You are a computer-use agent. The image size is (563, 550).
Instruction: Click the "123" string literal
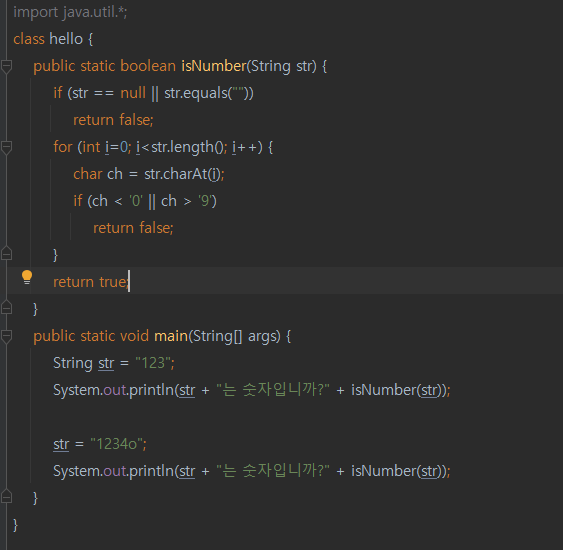[x=153, y=363]
